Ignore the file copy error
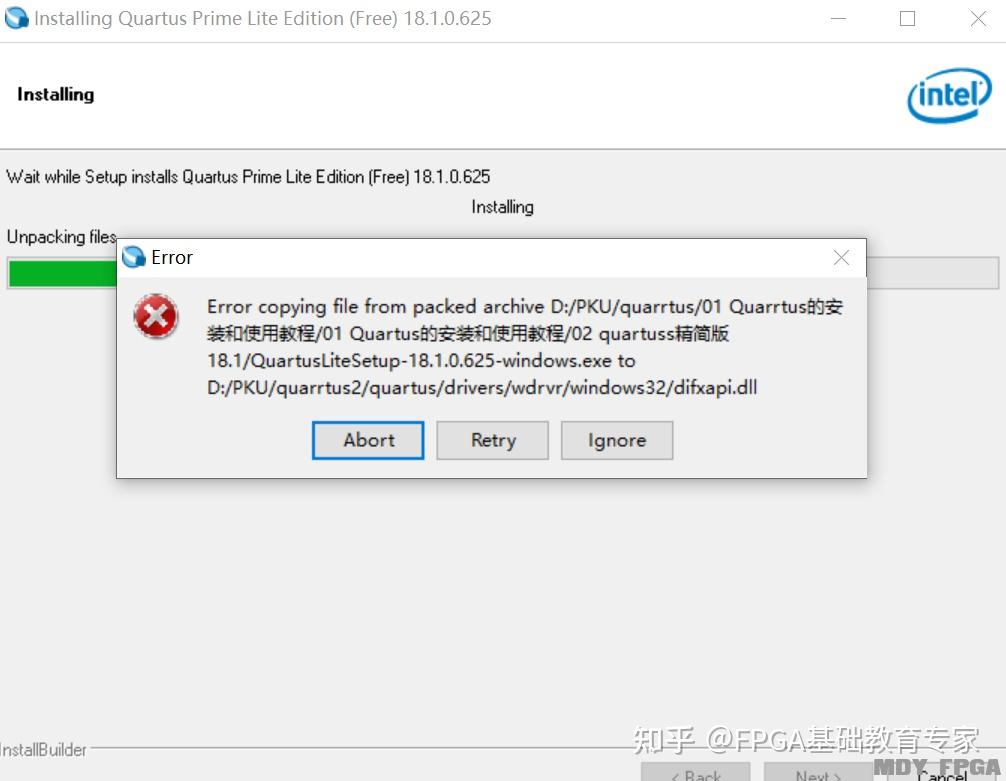This screenshot has width=1006, height=781. [x=617, y=440]
